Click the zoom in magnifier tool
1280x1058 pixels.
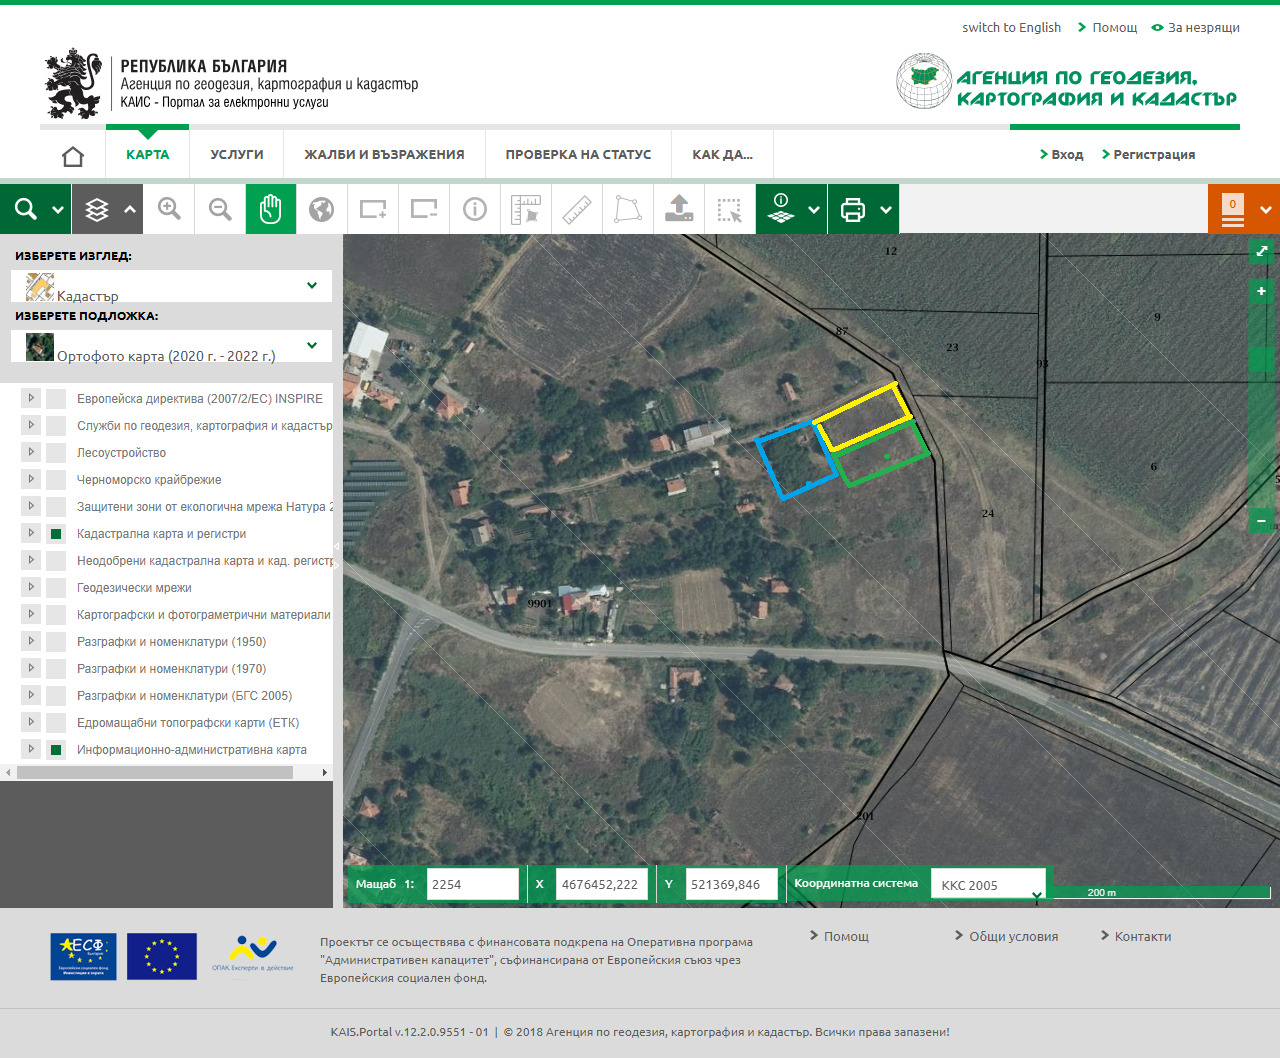click(x=169, y=209)
